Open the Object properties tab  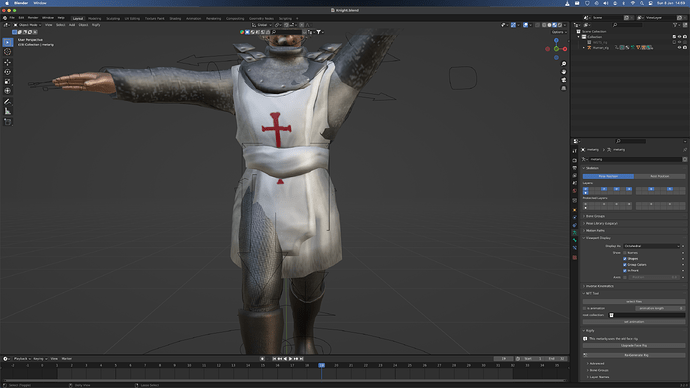[575, 210]
